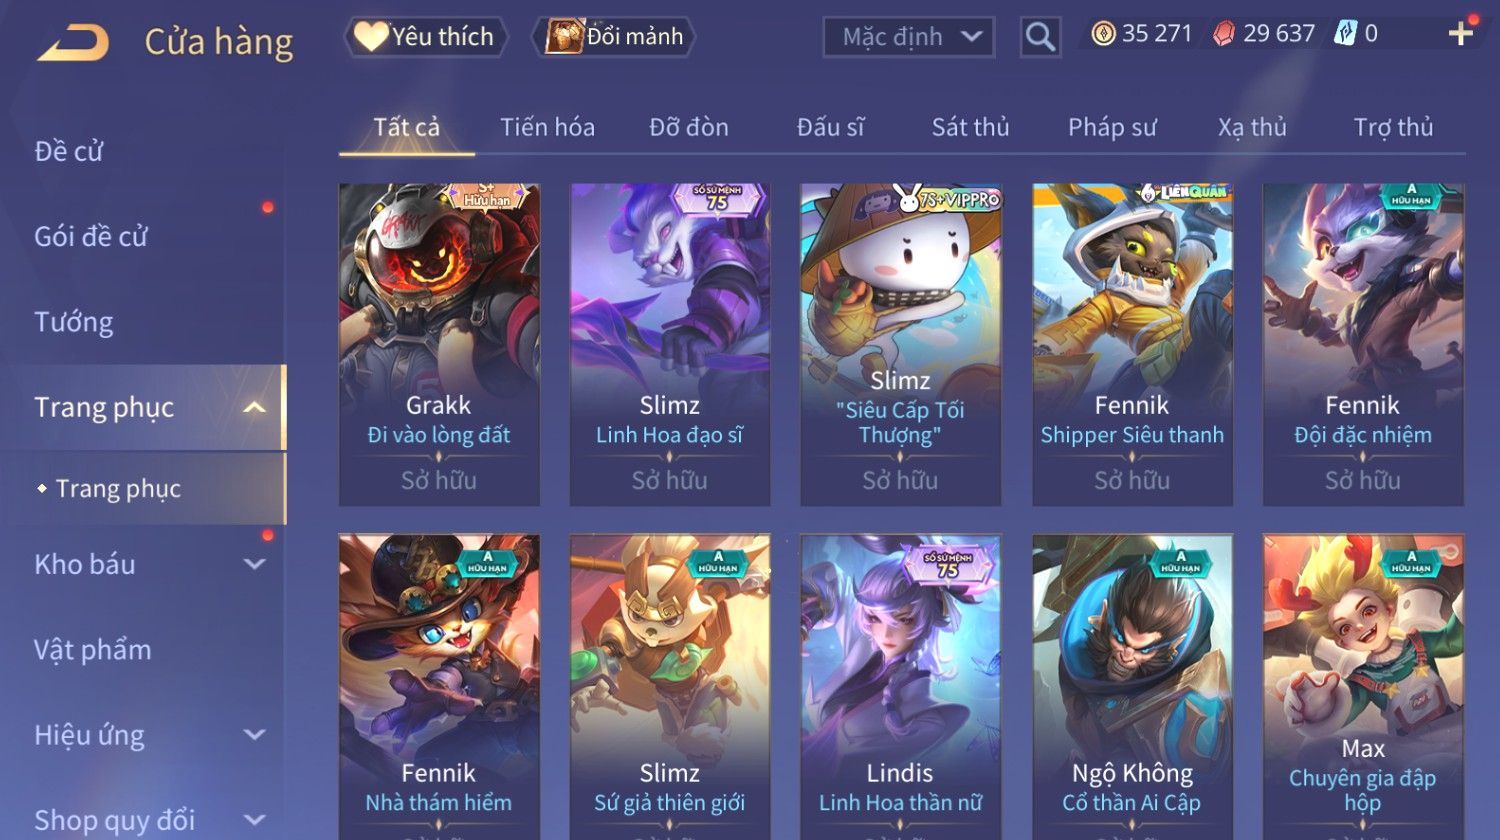Open the Gói đề cử menu

click(x=91, y=237)
